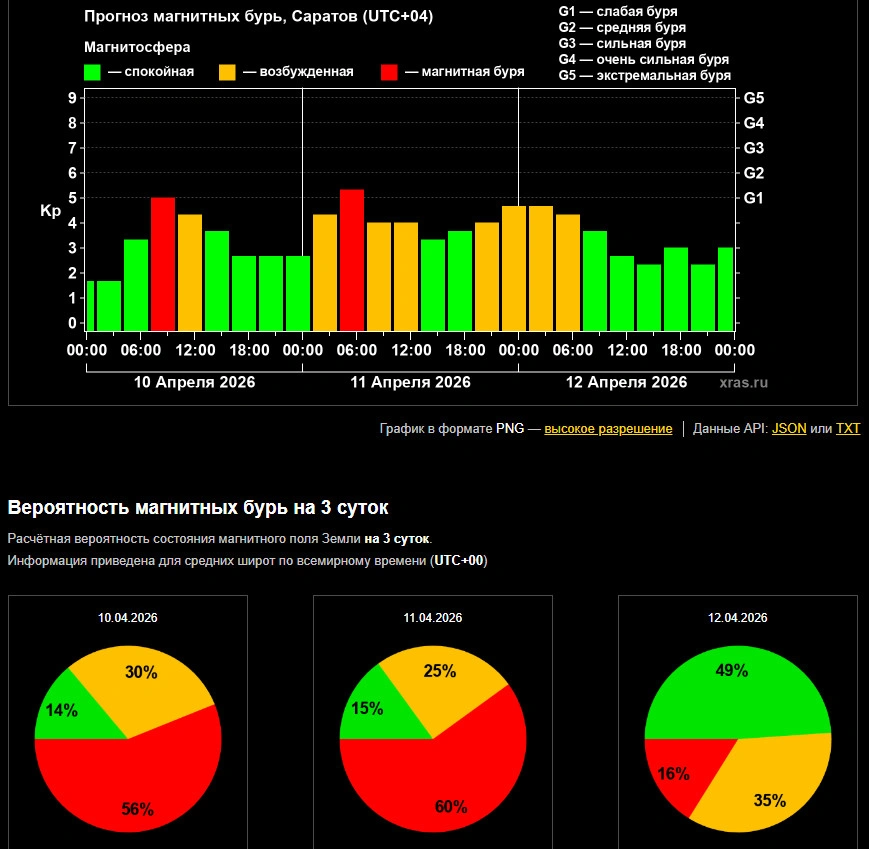Screen dimensions: 869x849
Task: Click the red магнитная буря legend swatch
Action: 390,72
